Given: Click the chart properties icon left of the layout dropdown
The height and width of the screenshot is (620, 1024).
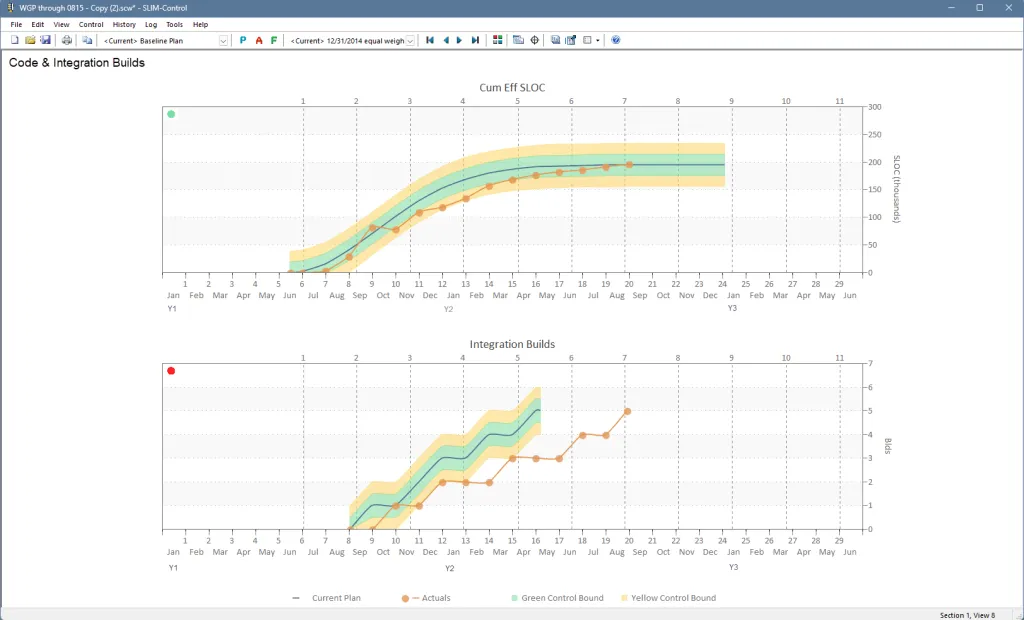Looking at the screenshot, I should pos(571,41).
